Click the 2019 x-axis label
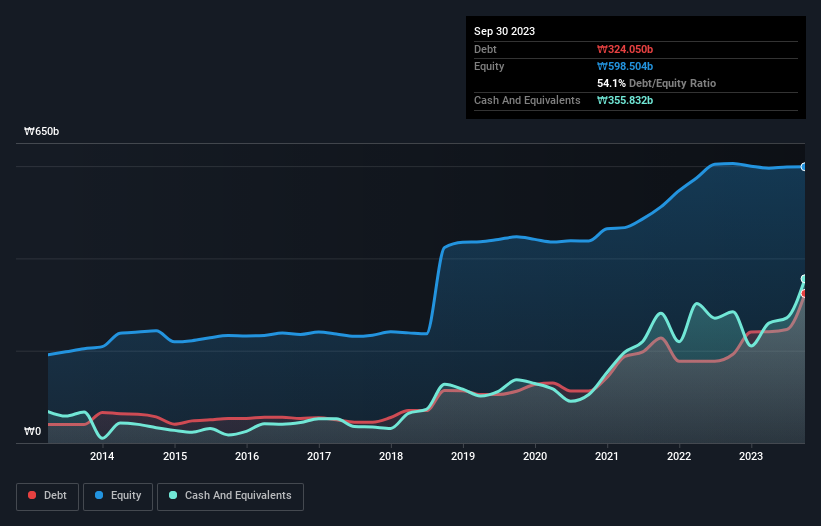Screen dimensions: 821x526 click(463, 456)
